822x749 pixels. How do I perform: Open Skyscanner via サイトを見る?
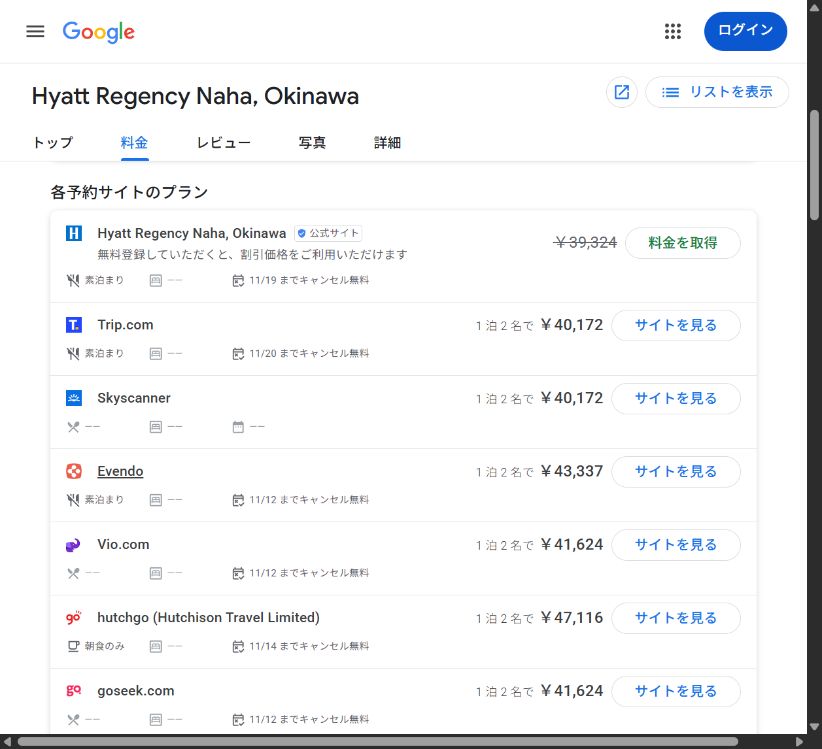pyautogui.click(x=676, y=398)
